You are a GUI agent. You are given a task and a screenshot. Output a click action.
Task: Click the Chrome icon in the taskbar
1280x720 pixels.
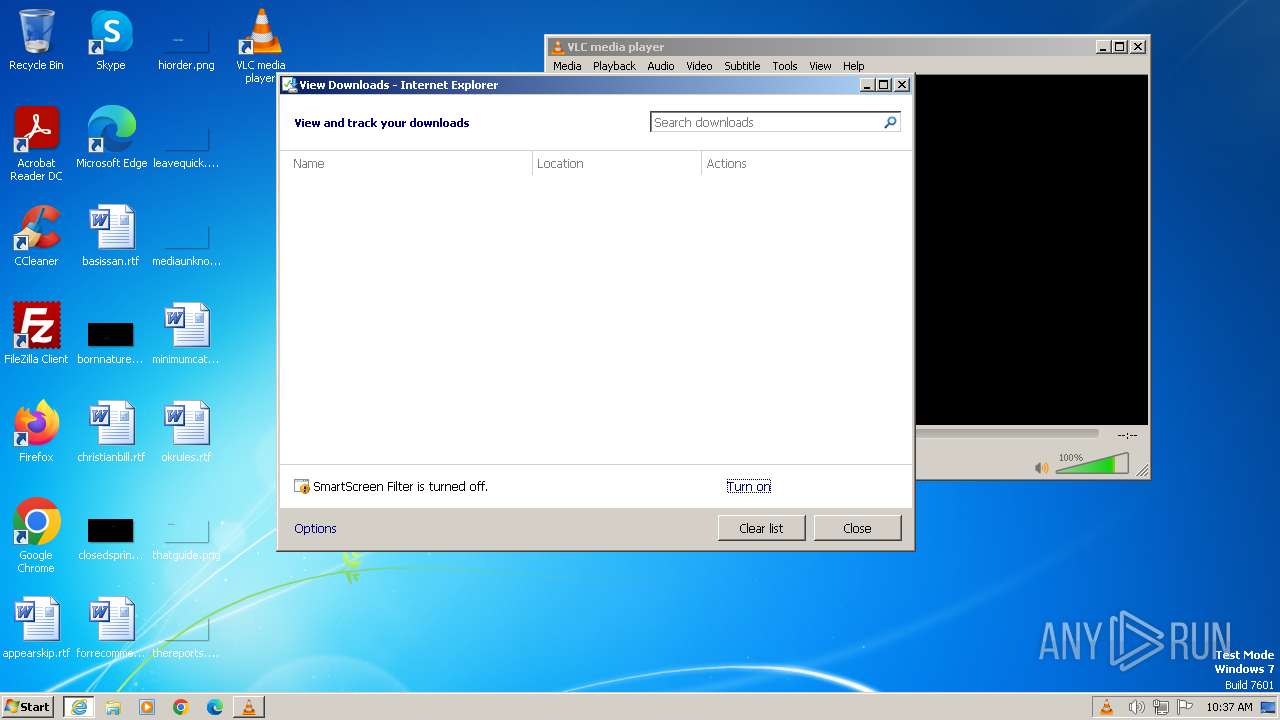[x=181, y=706]
